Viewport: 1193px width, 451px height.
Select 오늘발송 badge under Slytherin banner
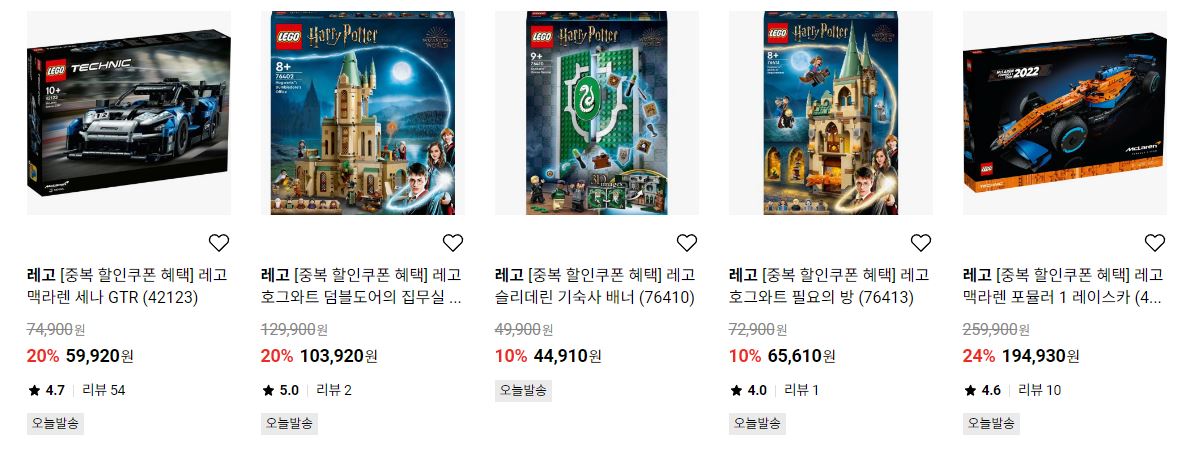click(x=523, y=390)
